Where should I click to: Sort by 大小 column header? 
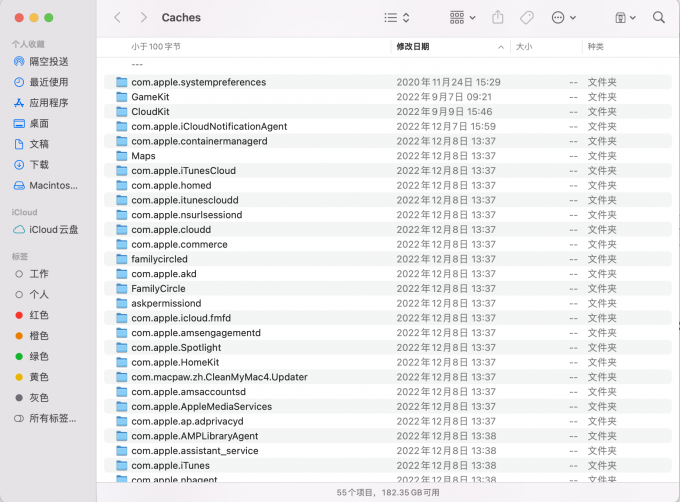coord(524,46)
